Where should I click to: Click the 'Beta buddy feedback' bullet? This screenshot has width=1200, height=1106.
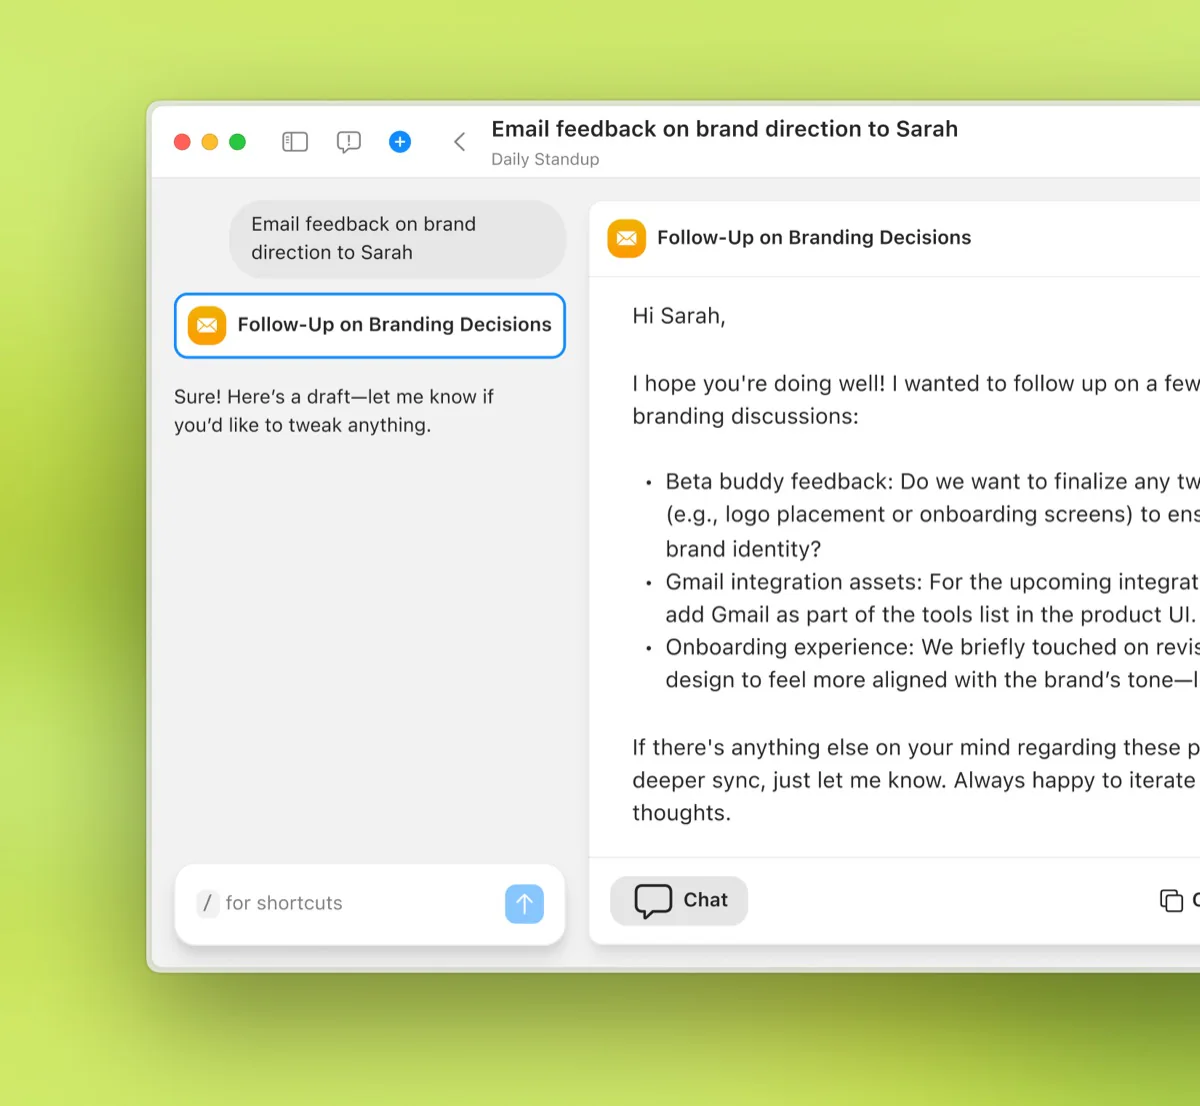[932, 515]
